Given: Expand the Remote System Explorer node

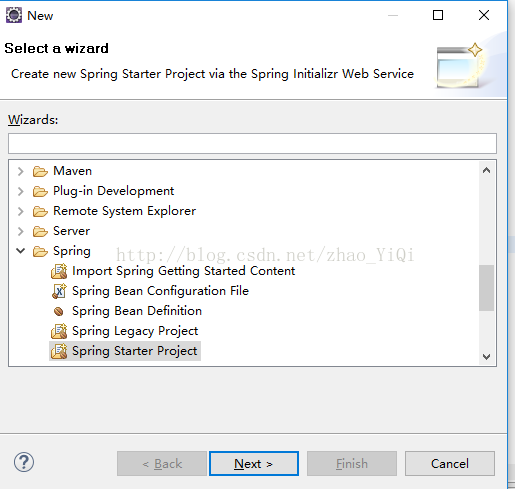Looking at the screenshot, I should coord(21,211).
